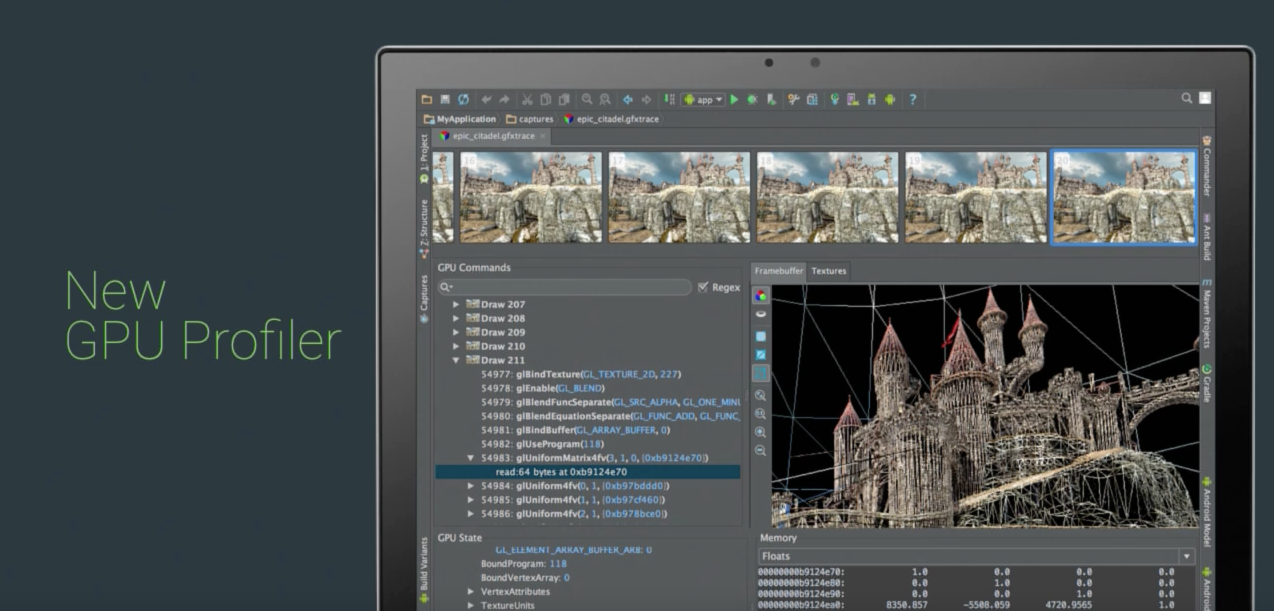This screenshot has width=1274, height=611.
Task: Click the green Run app button
Action: [735, 100]
